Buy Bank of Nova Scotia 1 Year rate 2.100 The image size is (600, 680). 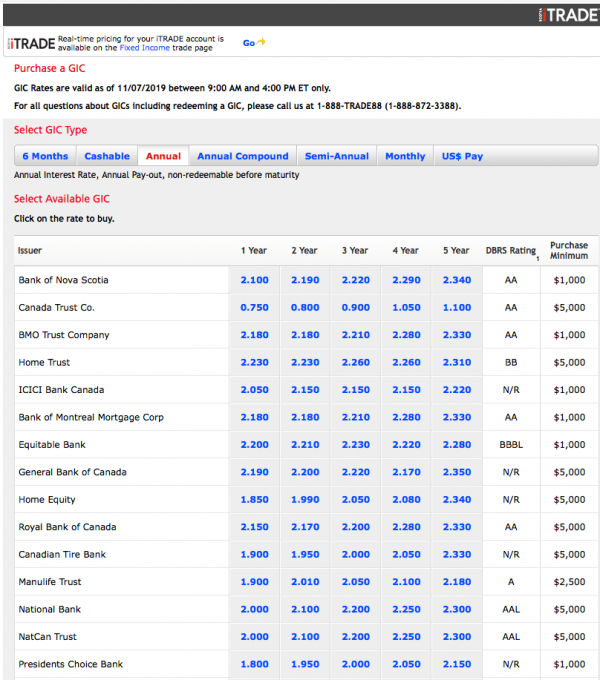254,280
